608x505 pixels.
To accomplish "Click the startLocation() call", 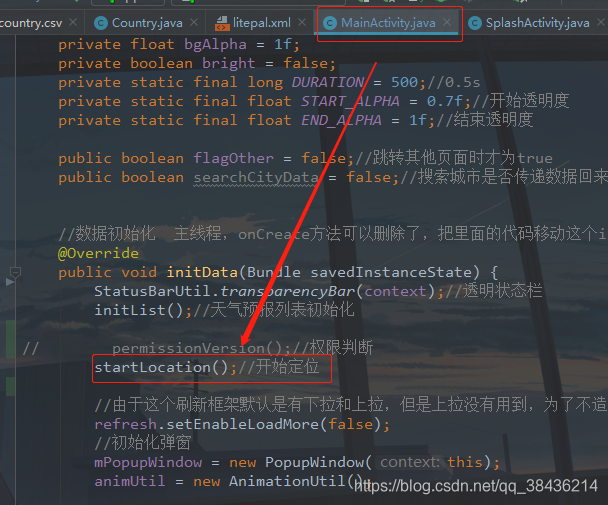I will click(x=165, y=367).
